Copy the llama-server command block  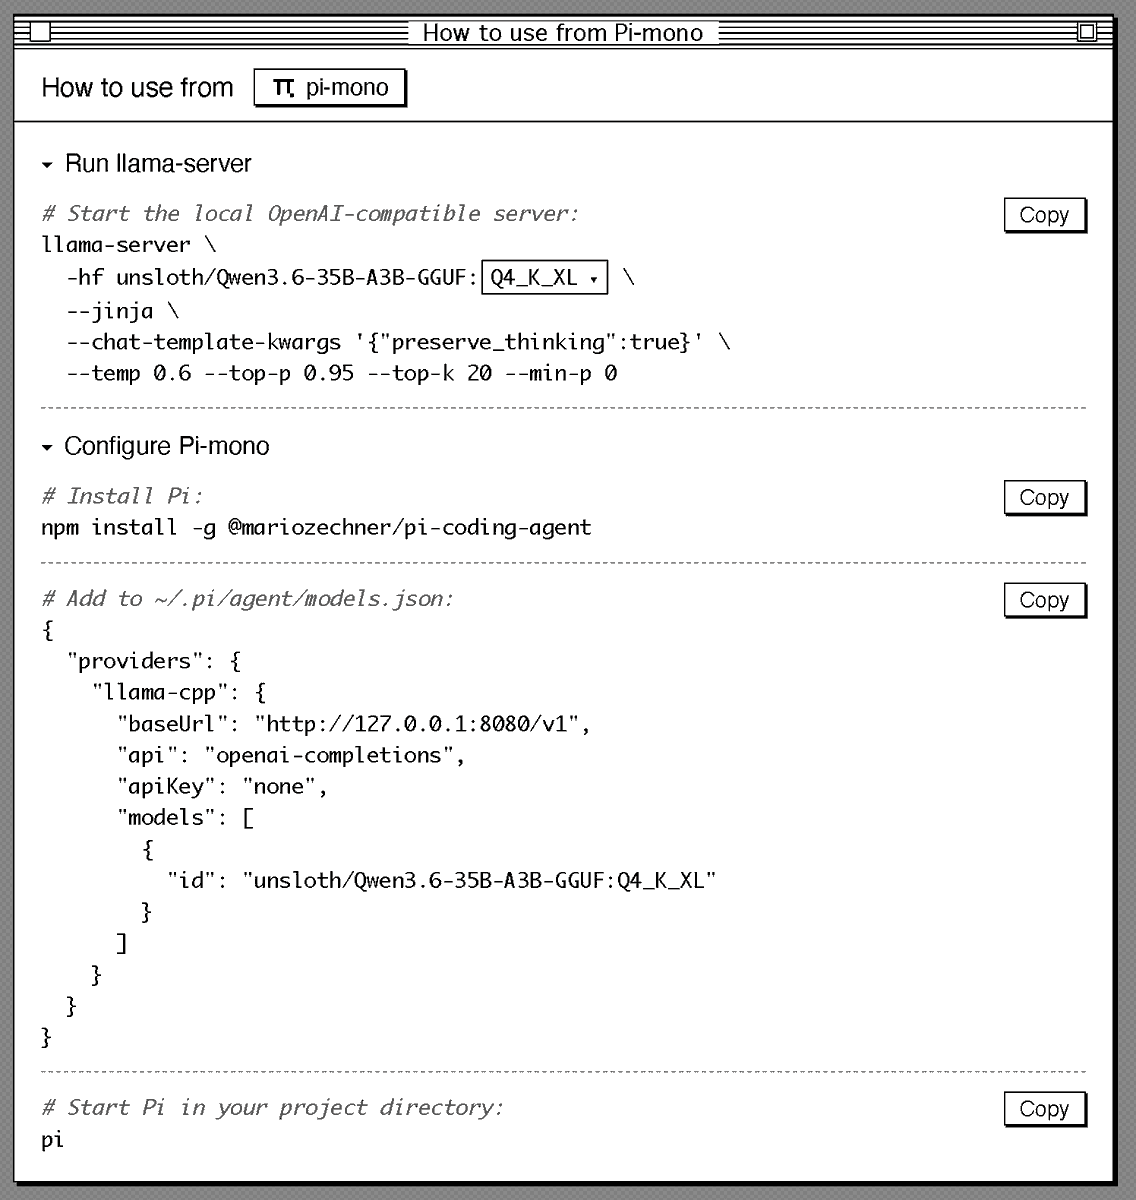coord(1044,215)
